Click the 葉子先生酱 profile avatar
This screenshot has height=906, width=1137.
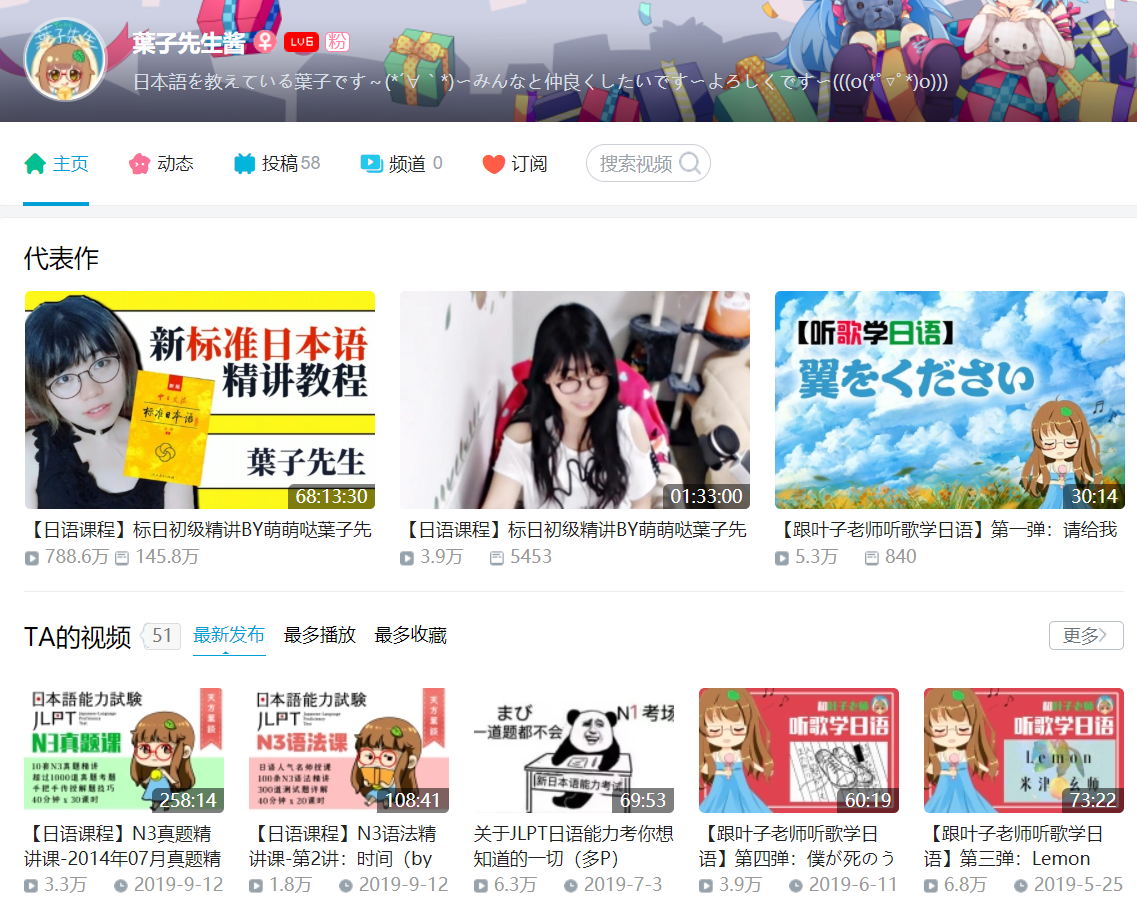[66, 60]
